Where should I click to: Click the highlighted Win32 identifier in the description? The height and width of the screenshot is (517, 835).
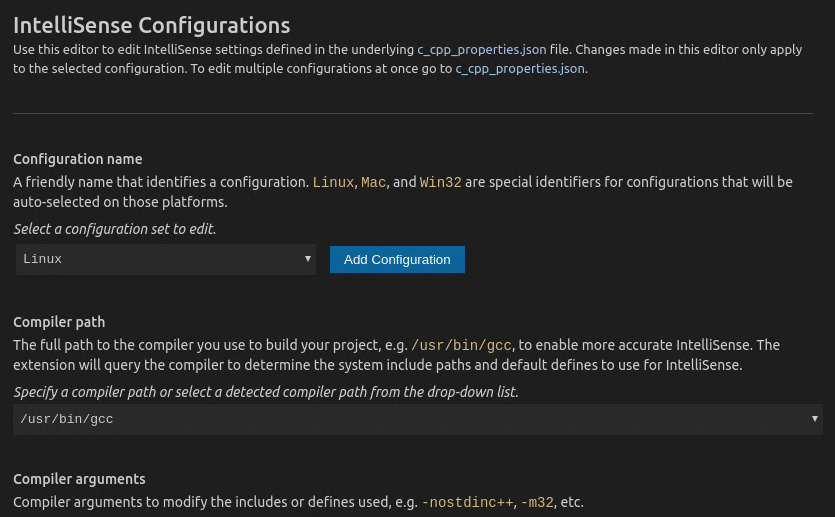coord(439,182)
